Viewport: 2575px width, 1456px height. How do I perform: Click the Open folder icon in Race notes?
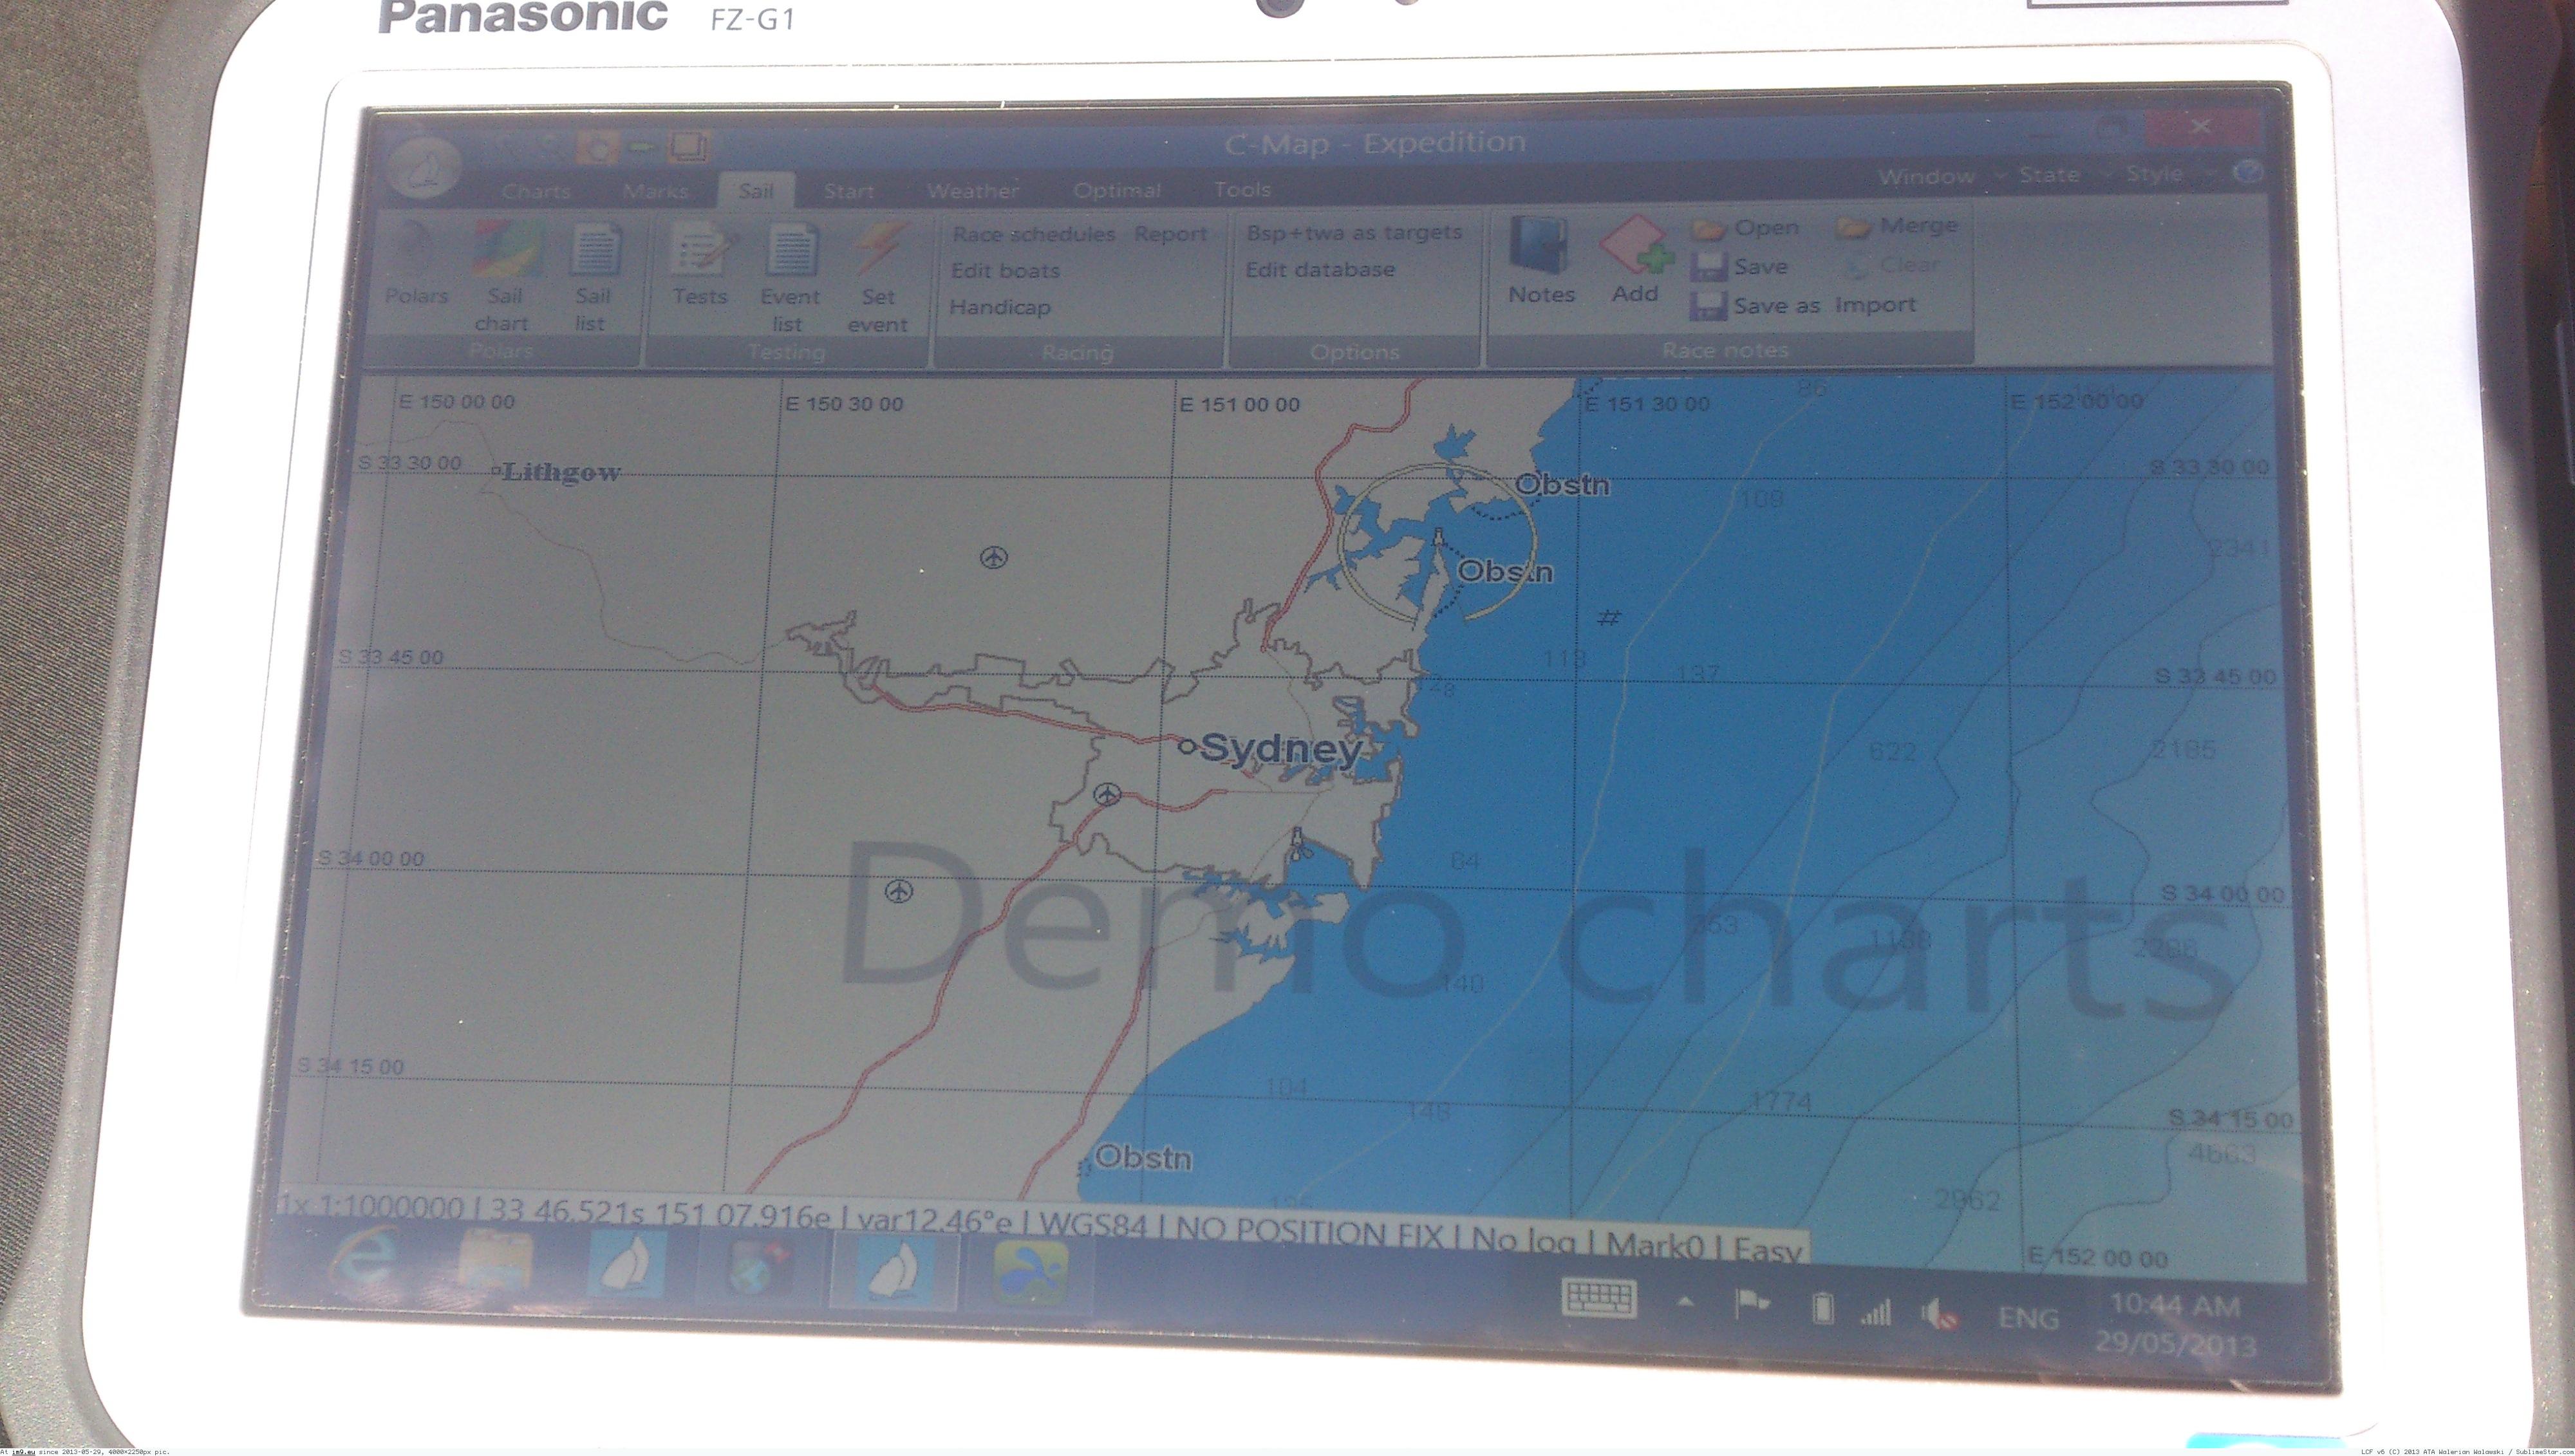click(1709, 229)
